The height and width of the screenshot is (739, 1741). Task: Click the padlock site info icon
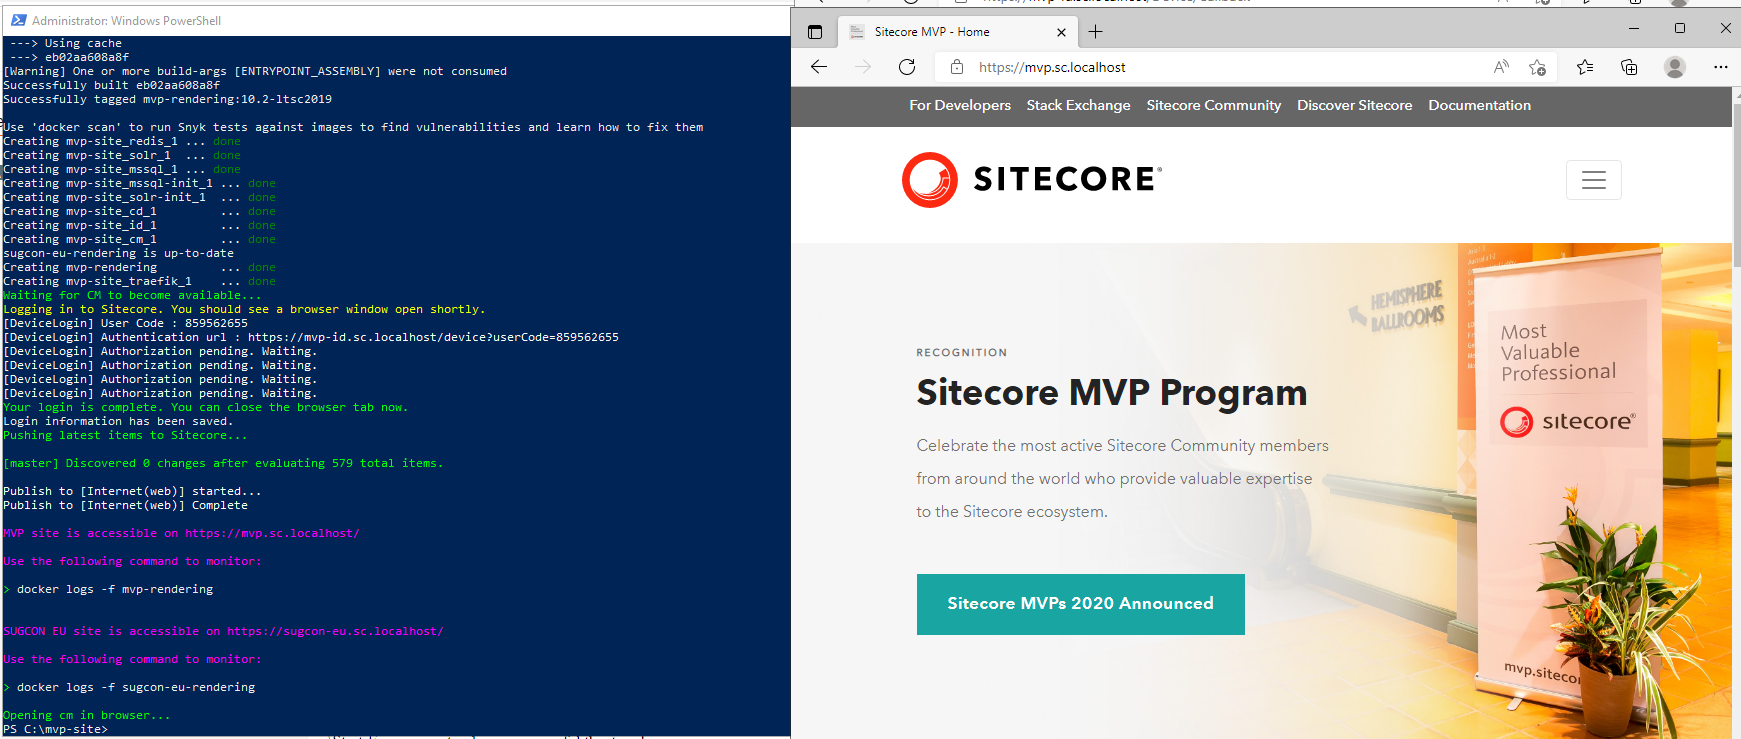coord(957,67)
